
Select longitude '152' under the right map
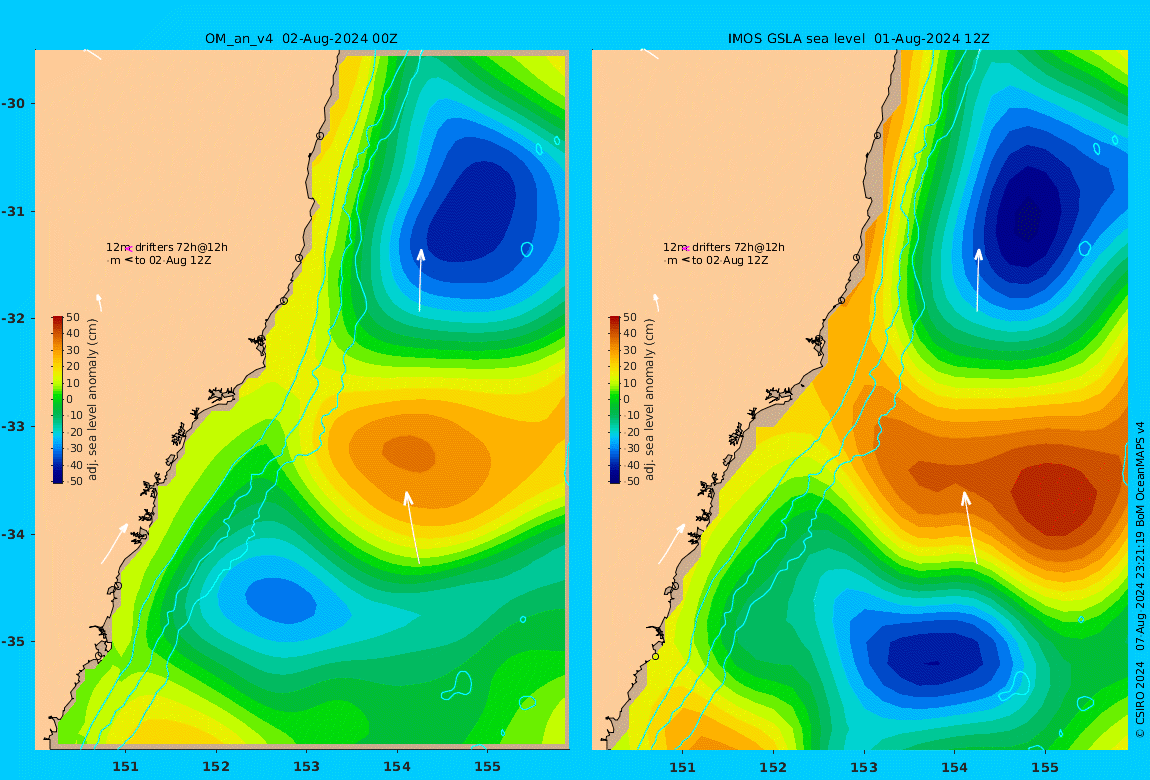pos(773,767)
